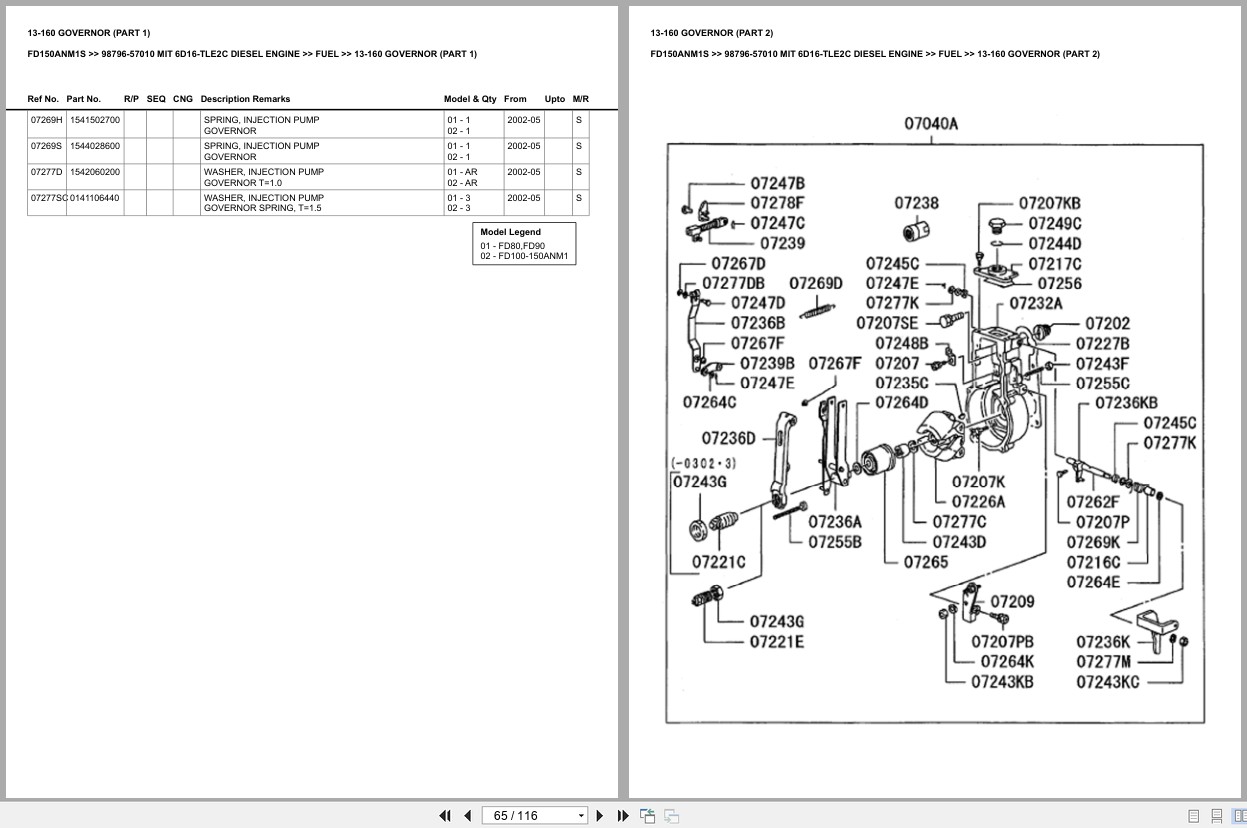Screen dimensions: 1247x828
Task: Click WASHER, INJECTION PUMP GOVERNOR T=1.0 description
Action: (264, 177)
